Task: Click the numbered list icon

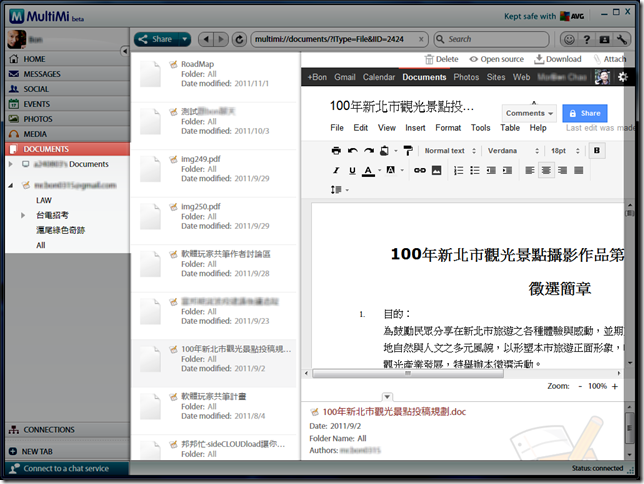Action: [459, 171]
